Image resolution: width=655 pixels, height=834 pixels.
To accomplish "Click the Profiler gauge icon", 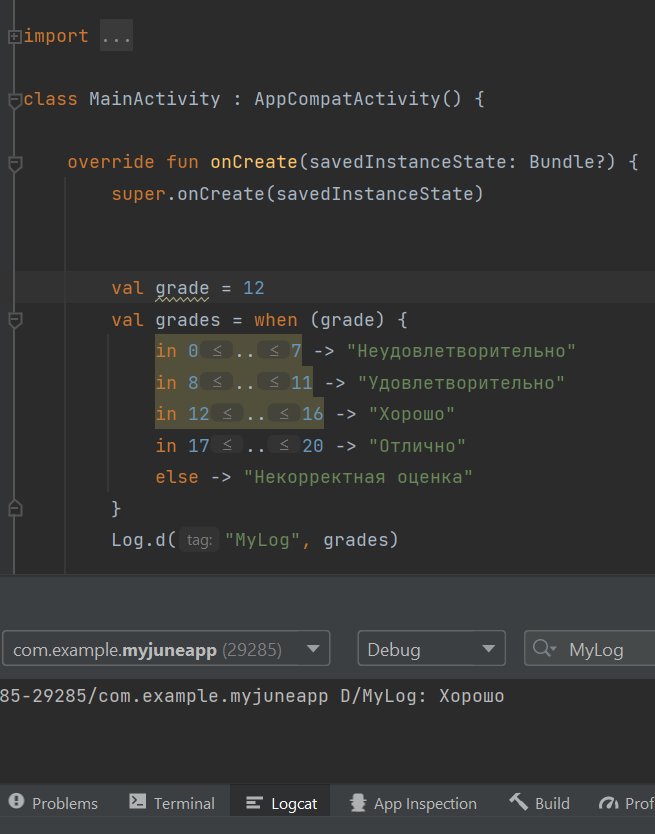I will pos(607,802).
